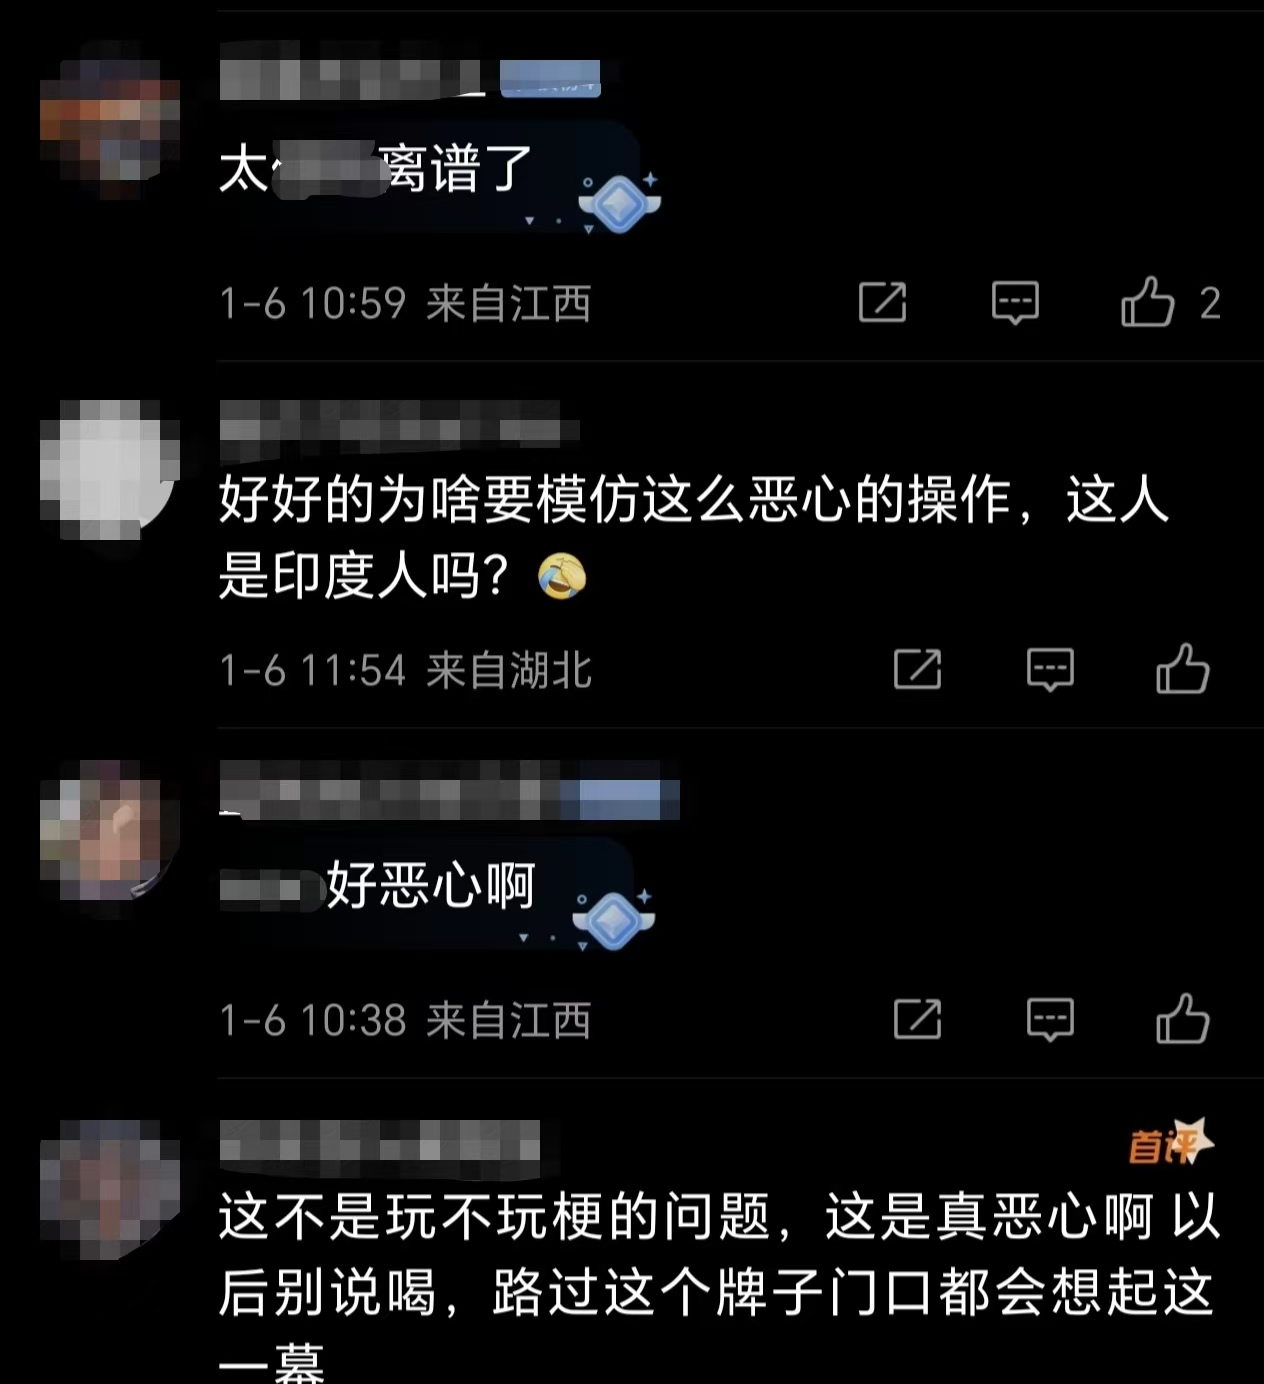The width and height of the screenshot is (1264, 1384).
Task: Open the white avatar of Hubei commenter
Action: pos(110,470)
